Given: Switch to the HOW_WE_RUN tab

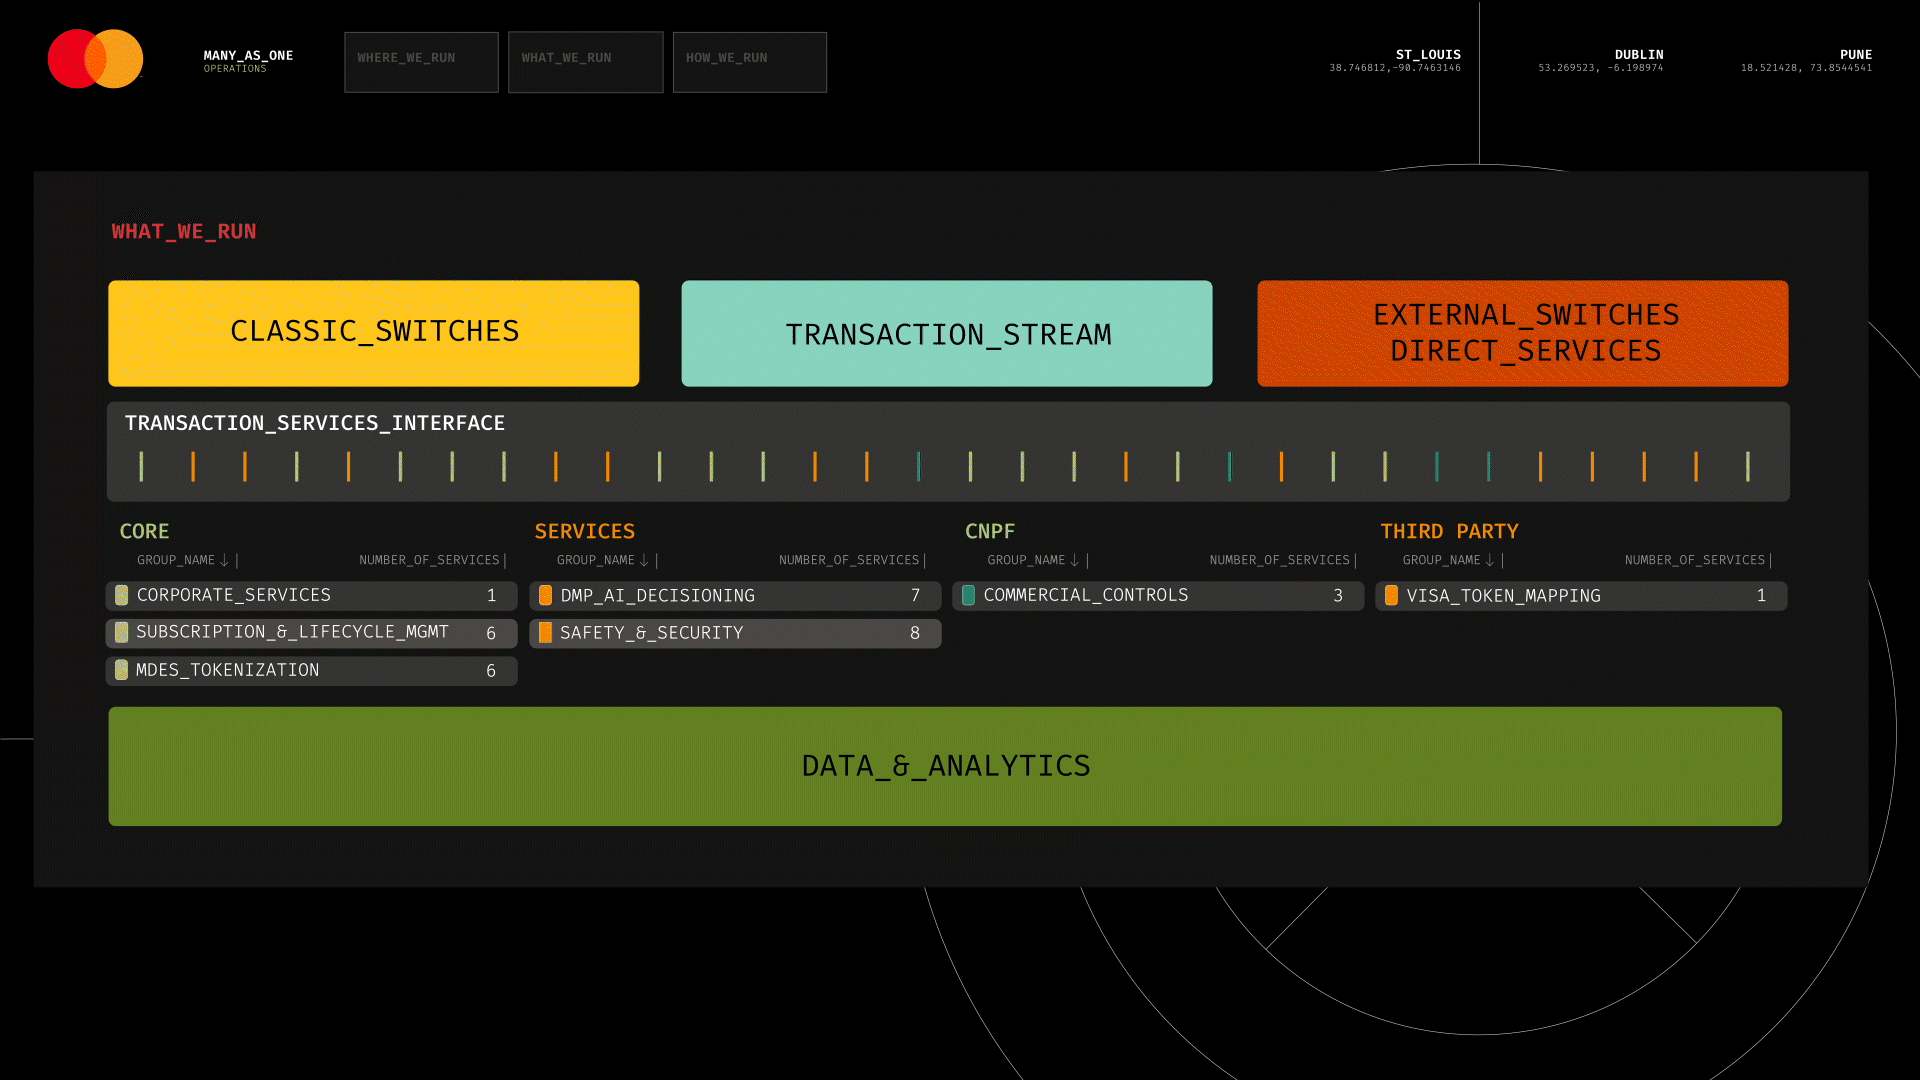Looking at the screenshot, I should point(749,62).
